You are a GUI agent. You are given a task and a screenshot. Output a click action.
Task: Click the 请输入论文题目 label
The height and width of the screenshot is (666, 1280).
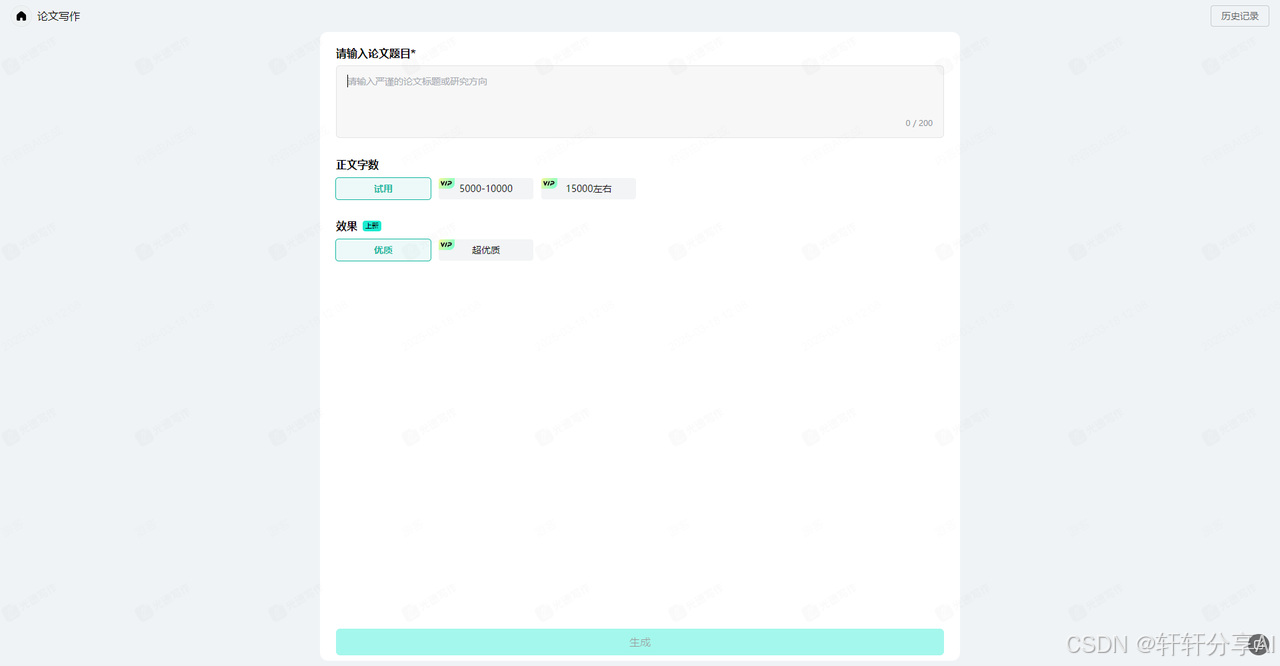tap(375, 53)
